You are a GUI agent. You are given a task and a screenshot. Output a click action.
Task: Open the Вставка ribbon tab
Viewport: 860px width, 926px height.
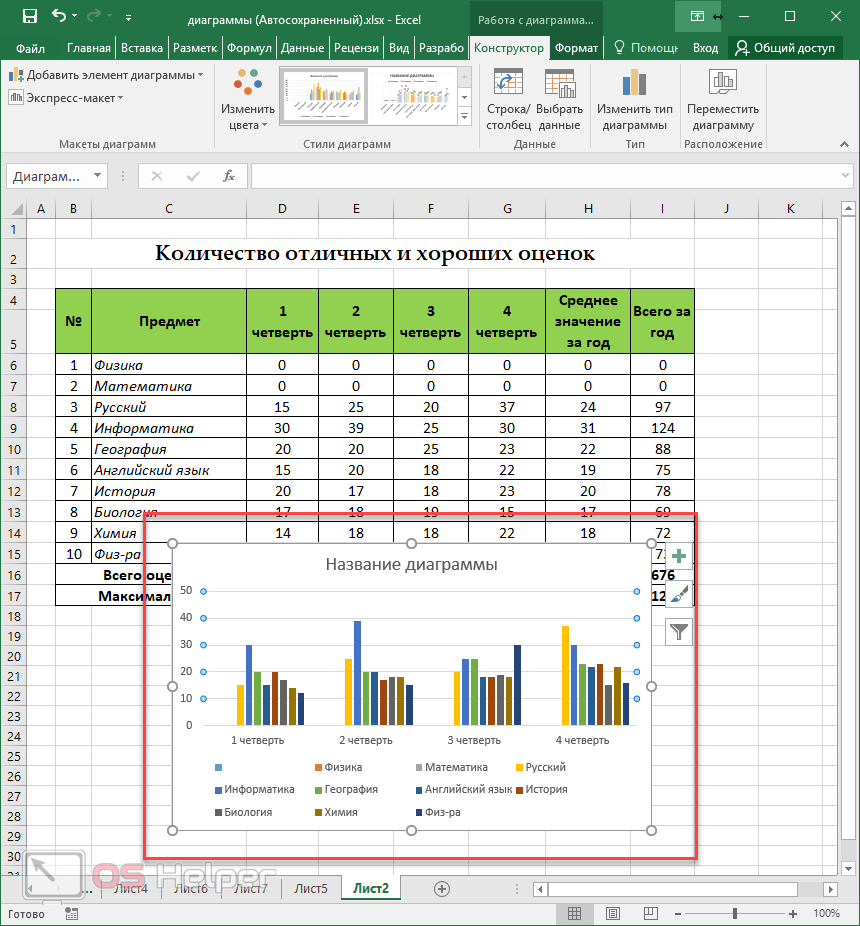click(142, 48)
